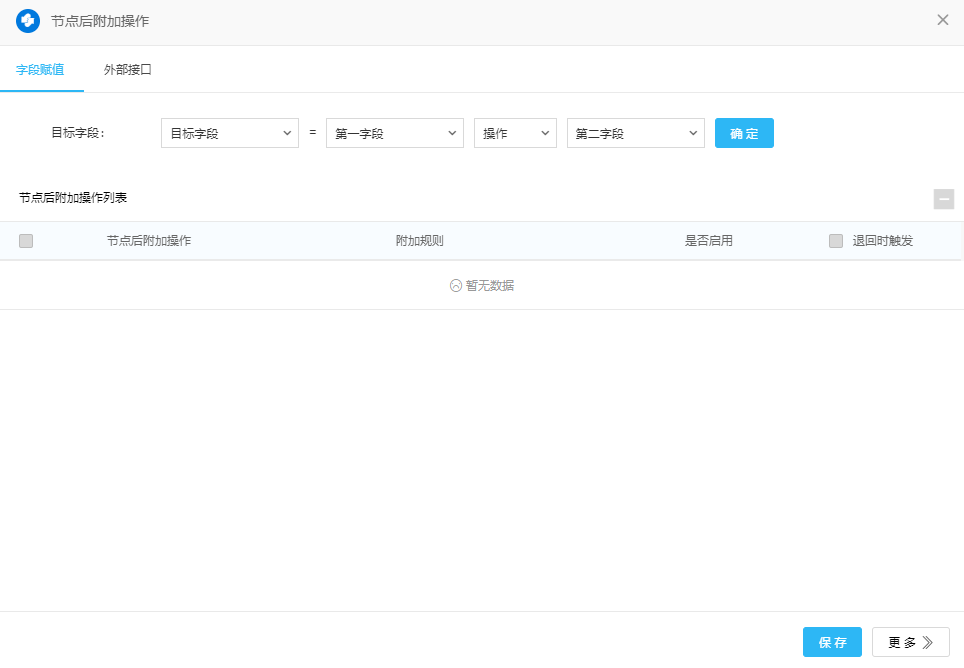Click the 暂无数据 empty row text
This screenshot has width=964, height=668.
(x=490, y=285)
